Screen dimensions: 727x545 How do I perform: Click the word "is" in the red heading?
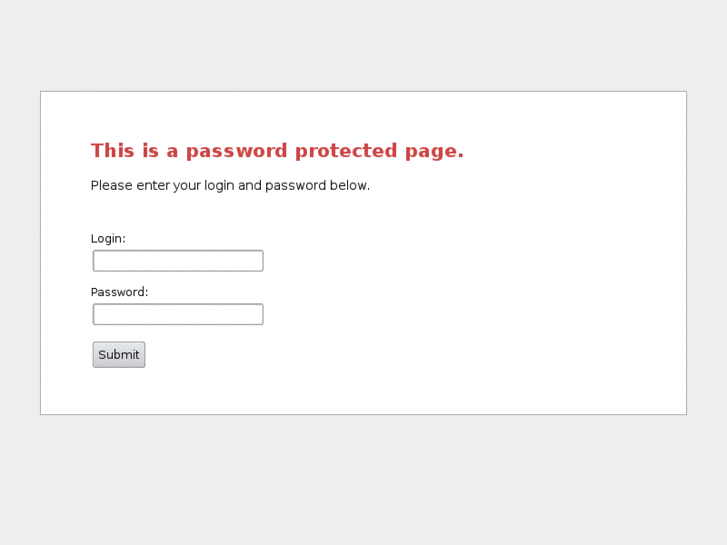point(150,151)
